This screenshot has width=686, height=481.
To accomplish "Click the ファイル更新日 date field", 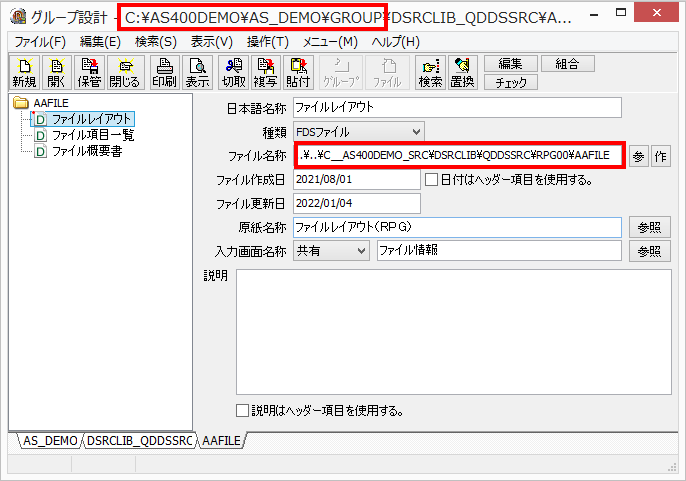I will (x=357, y=204).
